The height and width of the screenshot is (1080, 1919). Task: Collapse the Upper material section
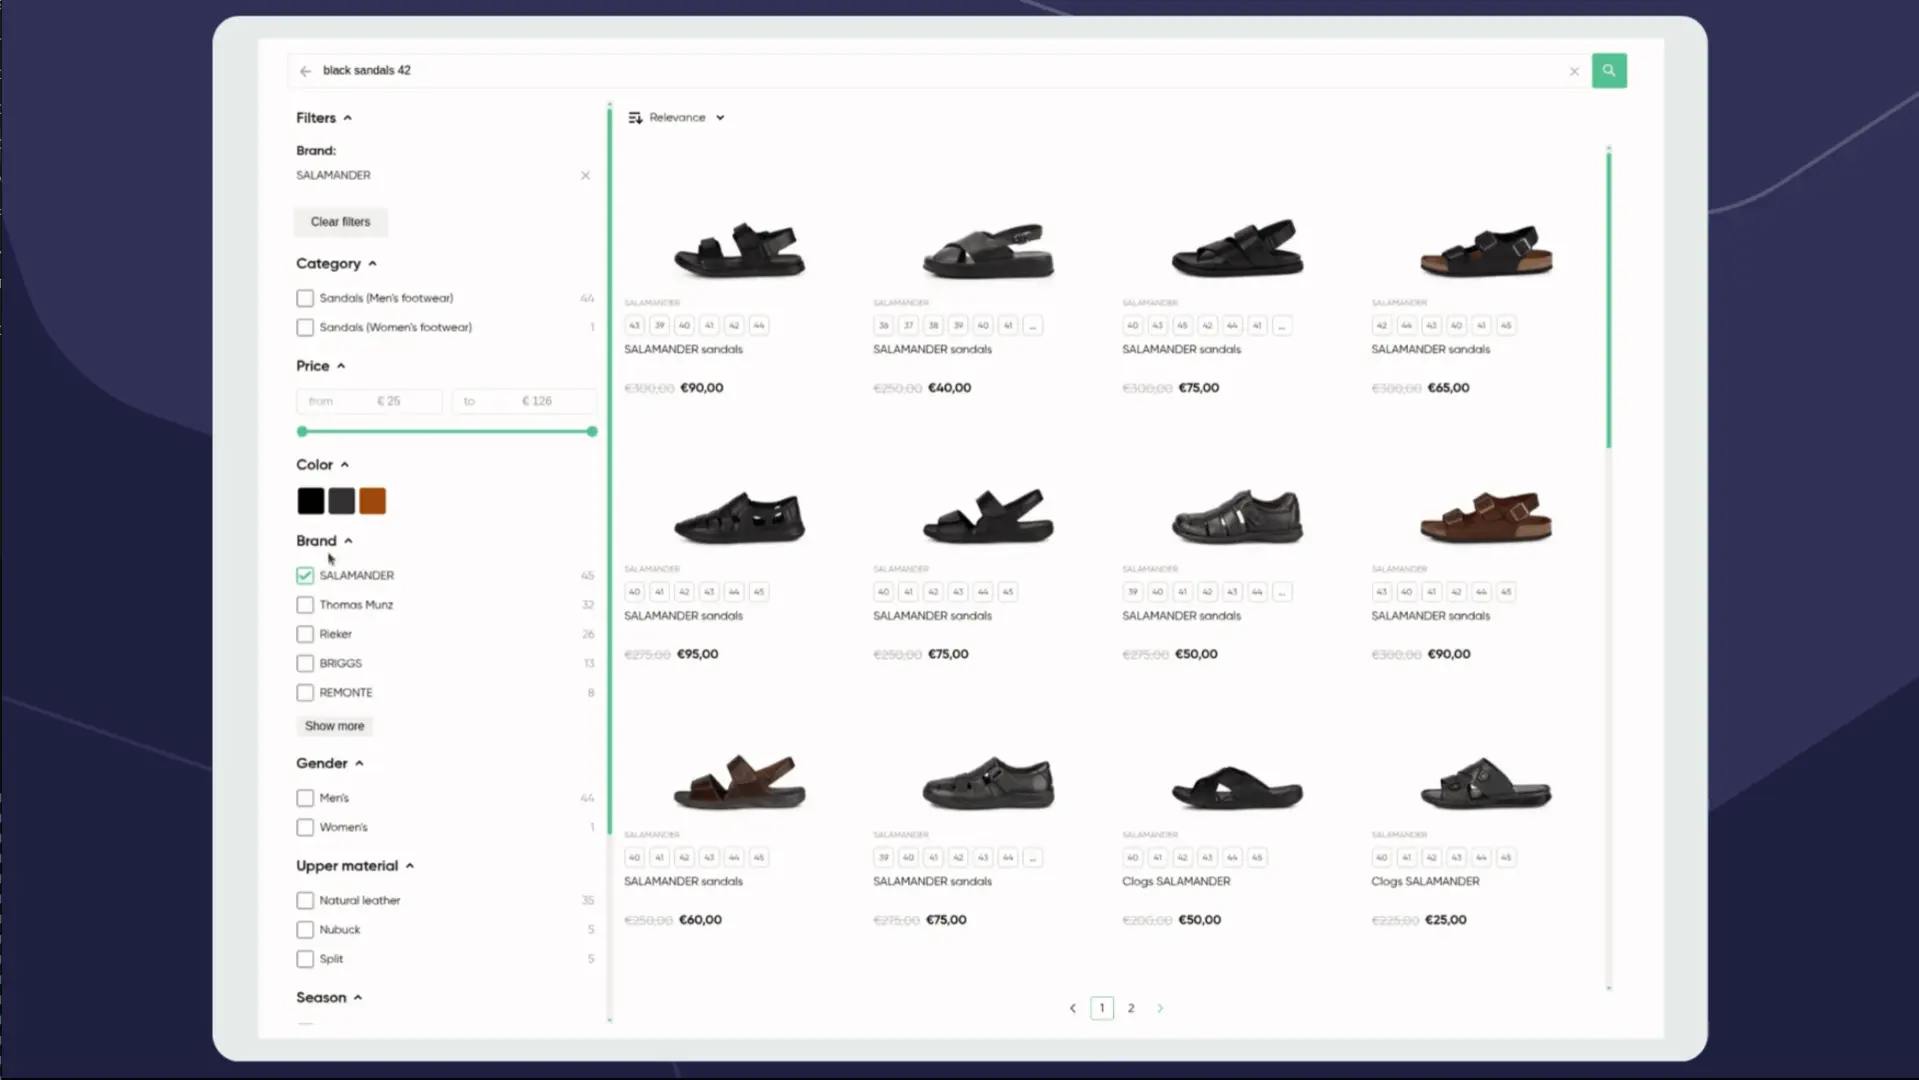[355, 866]
